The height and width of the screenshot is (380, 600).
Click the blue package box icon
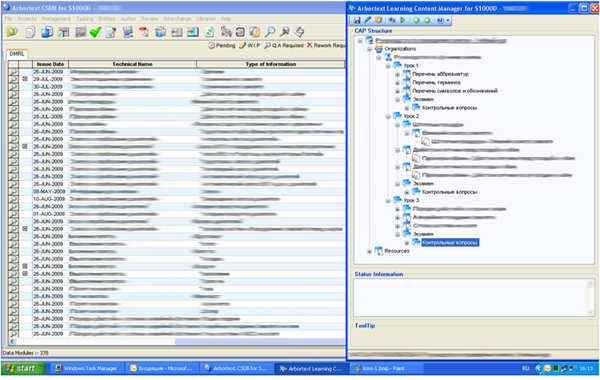(160, 32)
